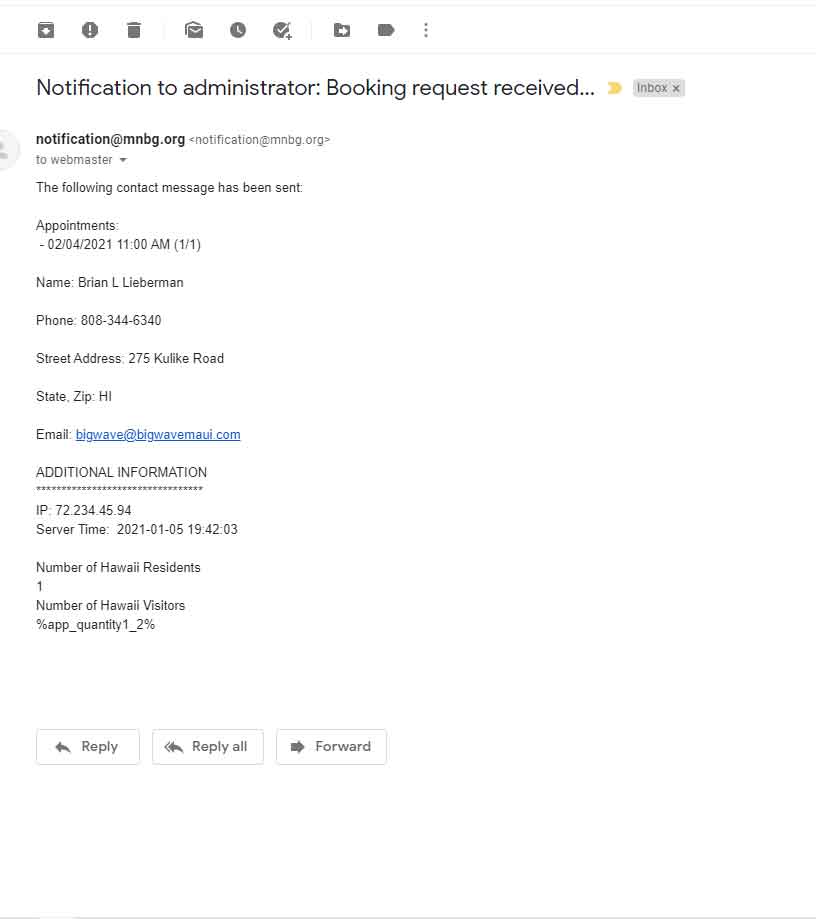Image resolution: width=816 pixels, height=919 pixels.
Task: Expand recipient details arrow beside webmaster
Action: coord(123,160)
